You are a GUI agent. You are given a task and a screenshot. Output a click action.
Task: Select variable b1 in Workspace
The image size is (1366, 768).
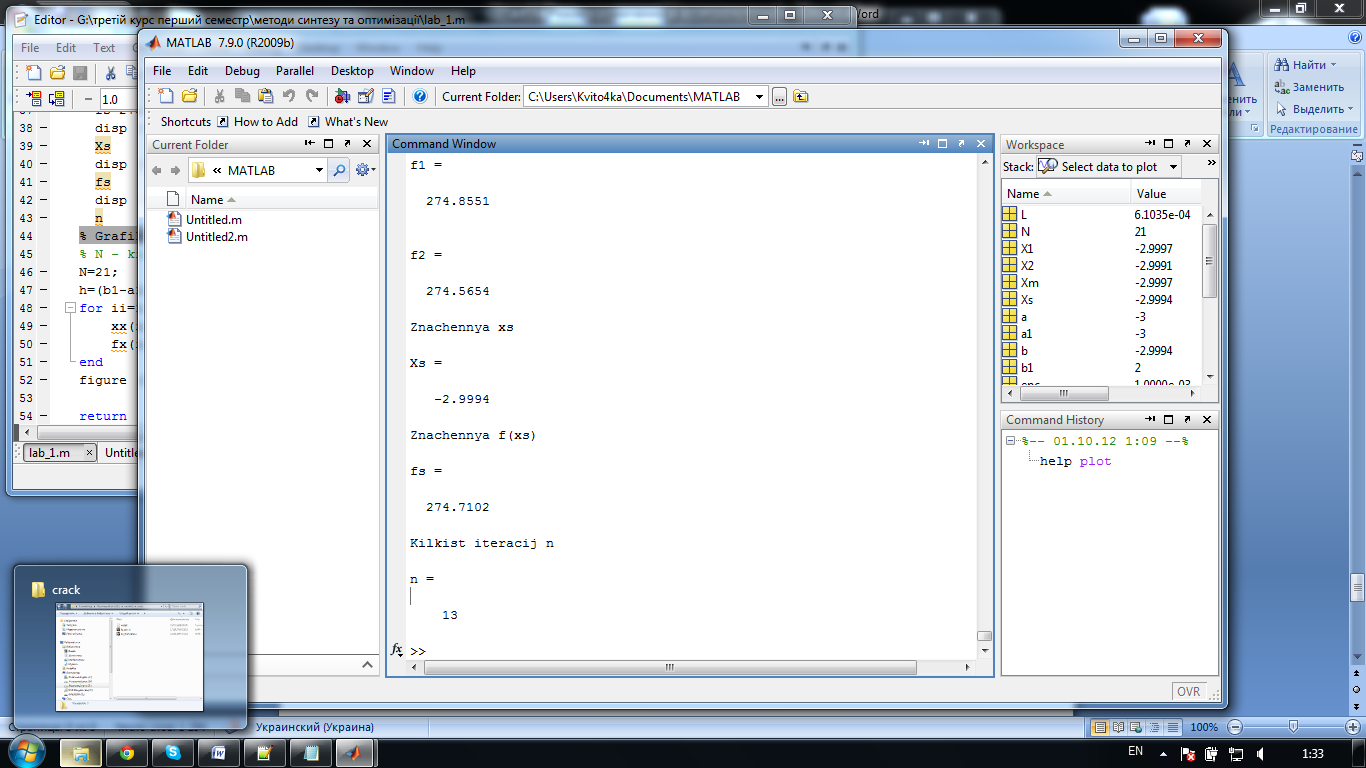coord(1101,368)
